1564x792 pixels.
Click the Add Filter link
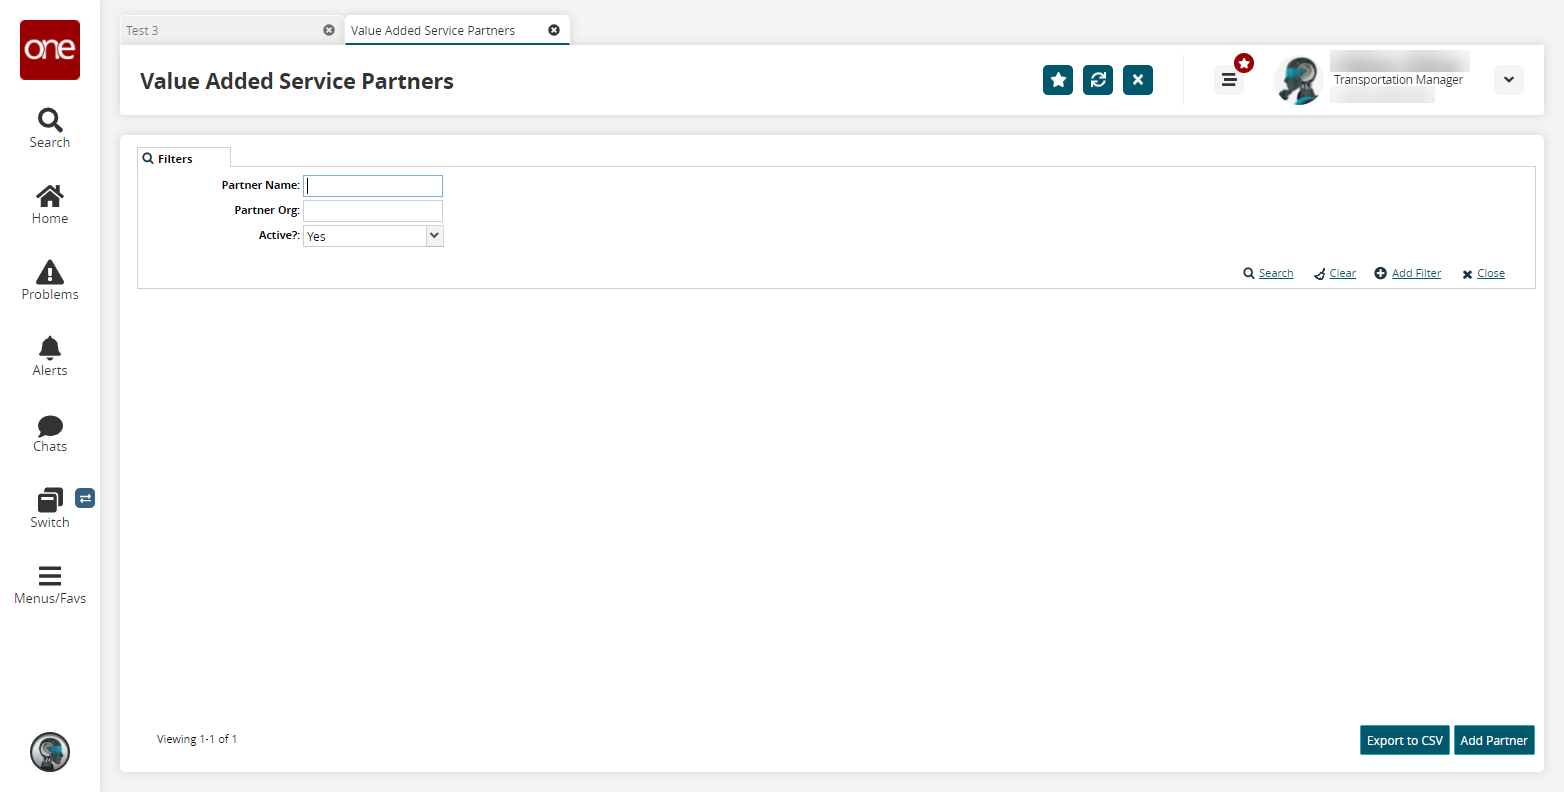coord(1408,273)
